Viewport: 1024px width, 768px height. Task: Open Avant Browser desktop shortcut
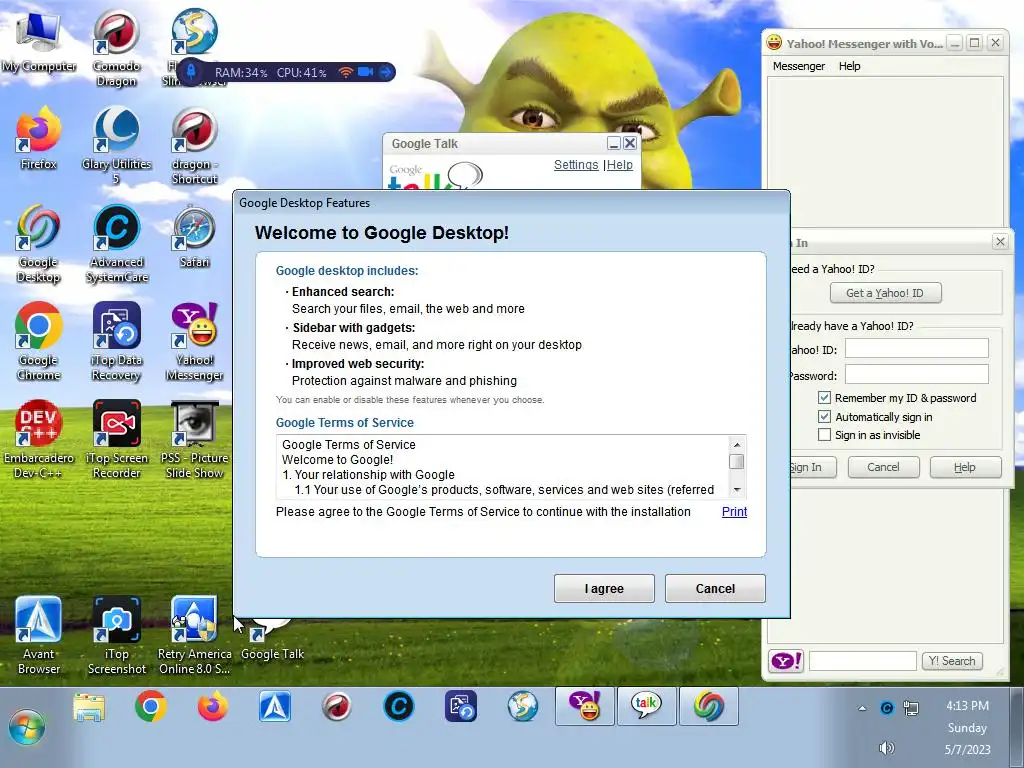click(x=38, y=635)
